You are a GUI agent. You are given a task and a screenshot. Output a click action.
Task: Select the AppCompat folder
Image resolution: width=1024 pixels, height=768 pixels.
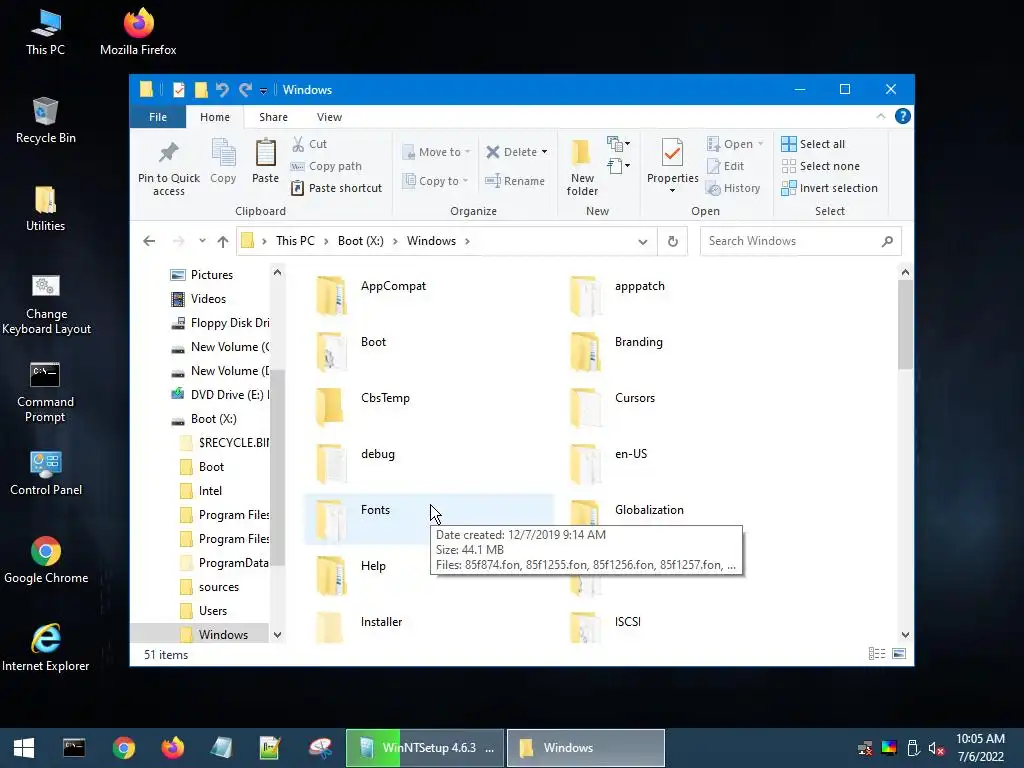428,295
